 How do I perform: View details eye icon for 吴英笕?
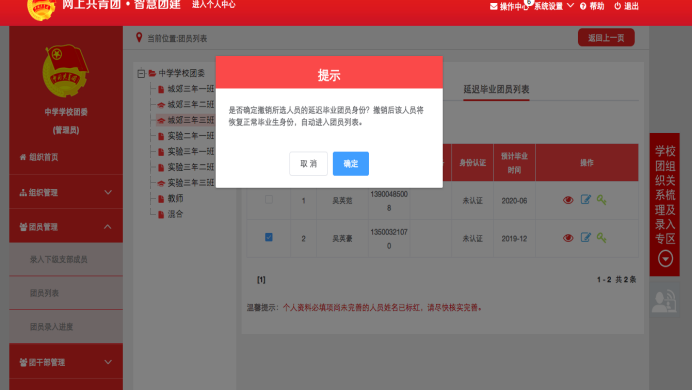568,200
